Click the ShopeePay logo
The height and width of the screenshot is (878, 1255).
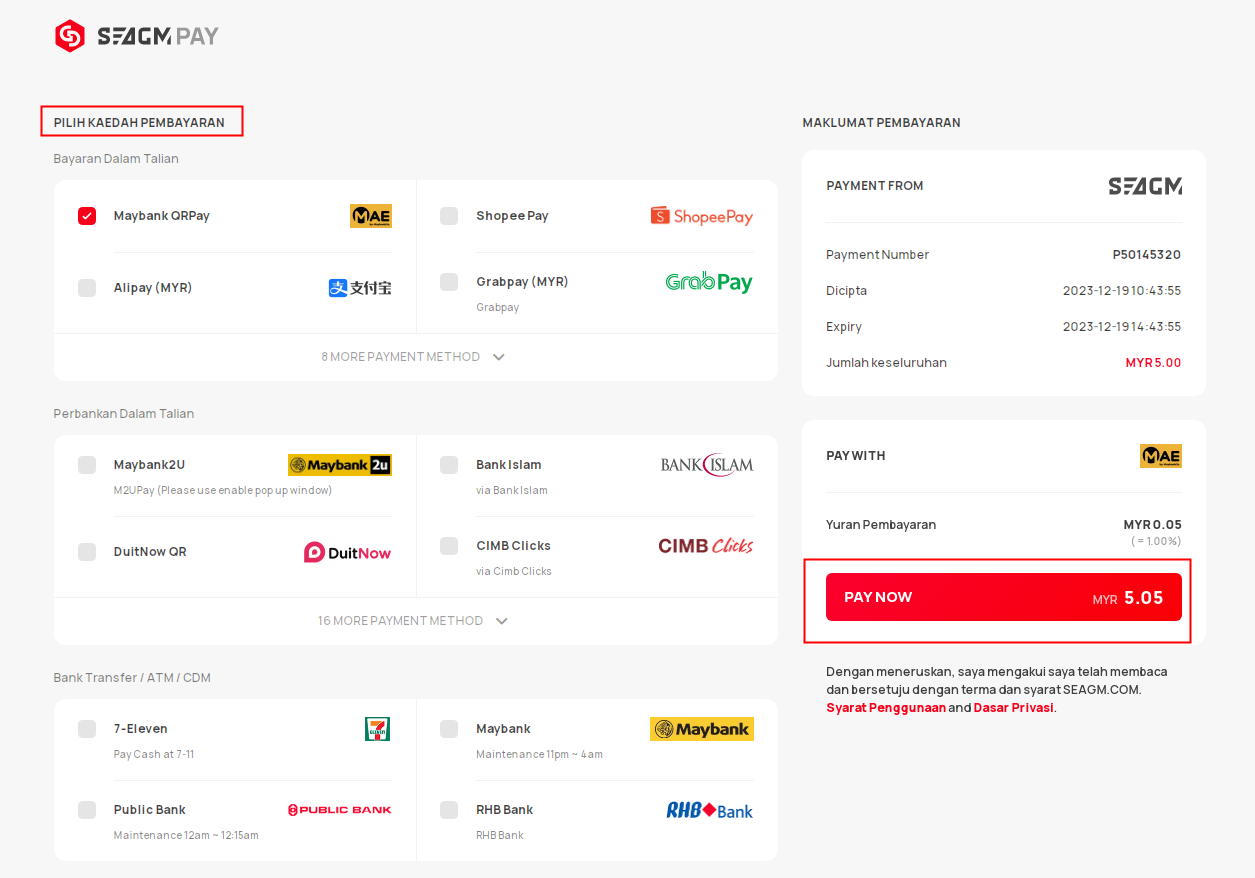[x=702, y=216]
